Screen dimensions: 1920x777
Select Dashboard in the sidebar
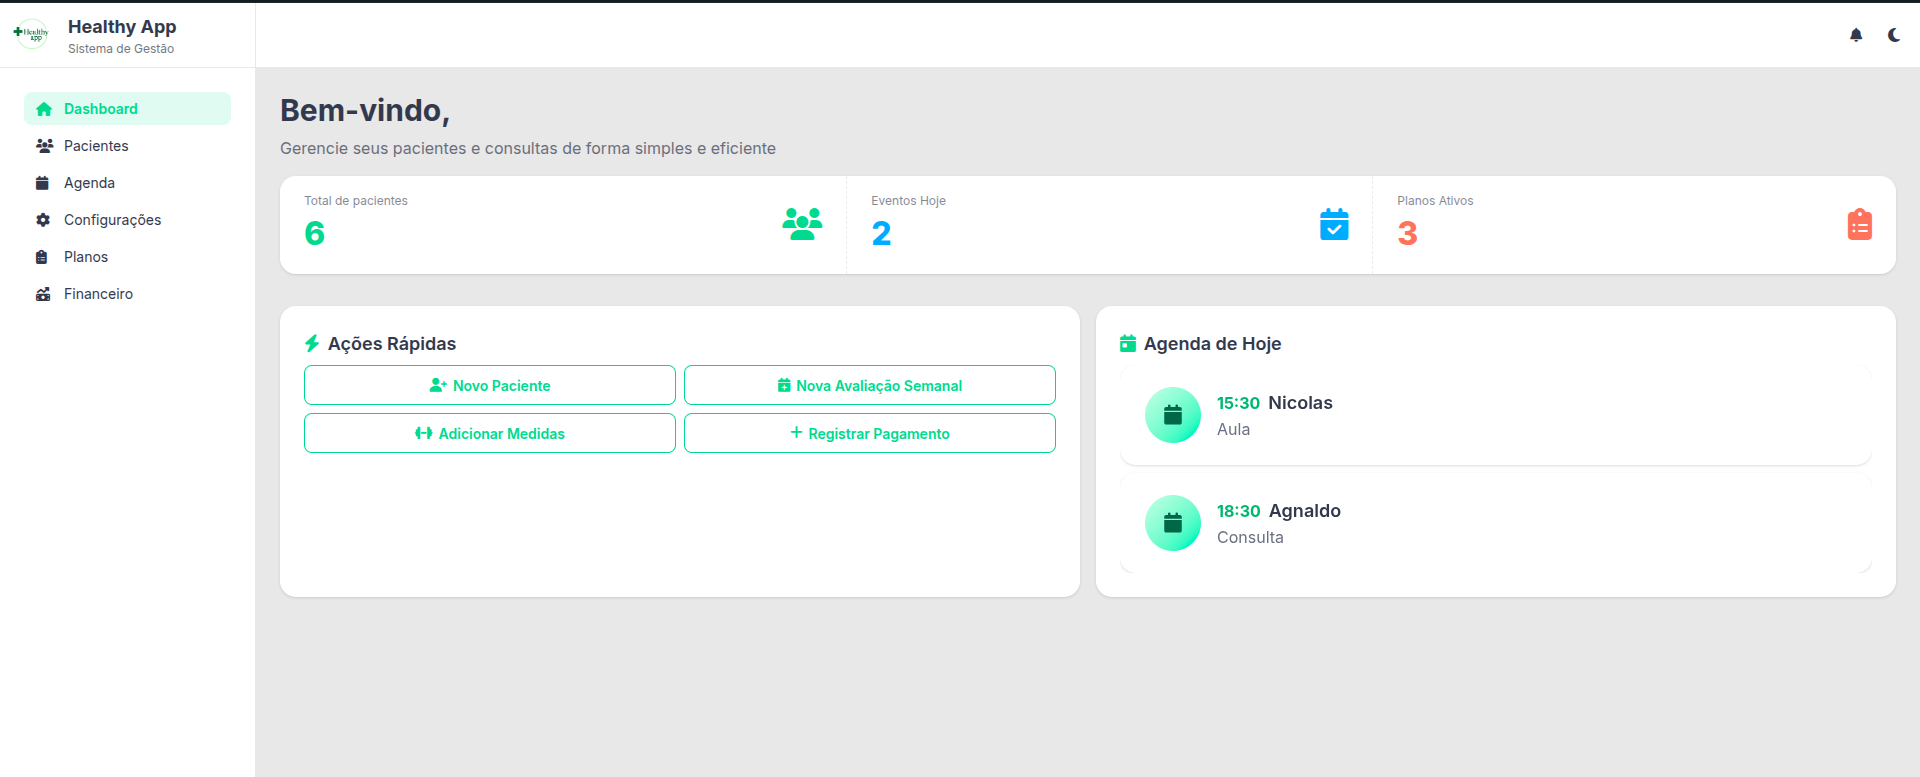tap(127, 109)
